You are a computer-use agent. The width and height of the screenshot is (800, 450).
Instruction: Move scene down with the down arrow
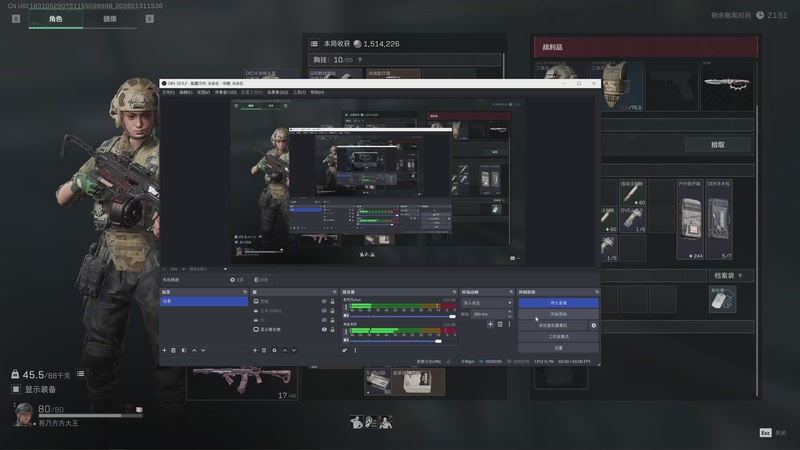click(x=203, y=351)
